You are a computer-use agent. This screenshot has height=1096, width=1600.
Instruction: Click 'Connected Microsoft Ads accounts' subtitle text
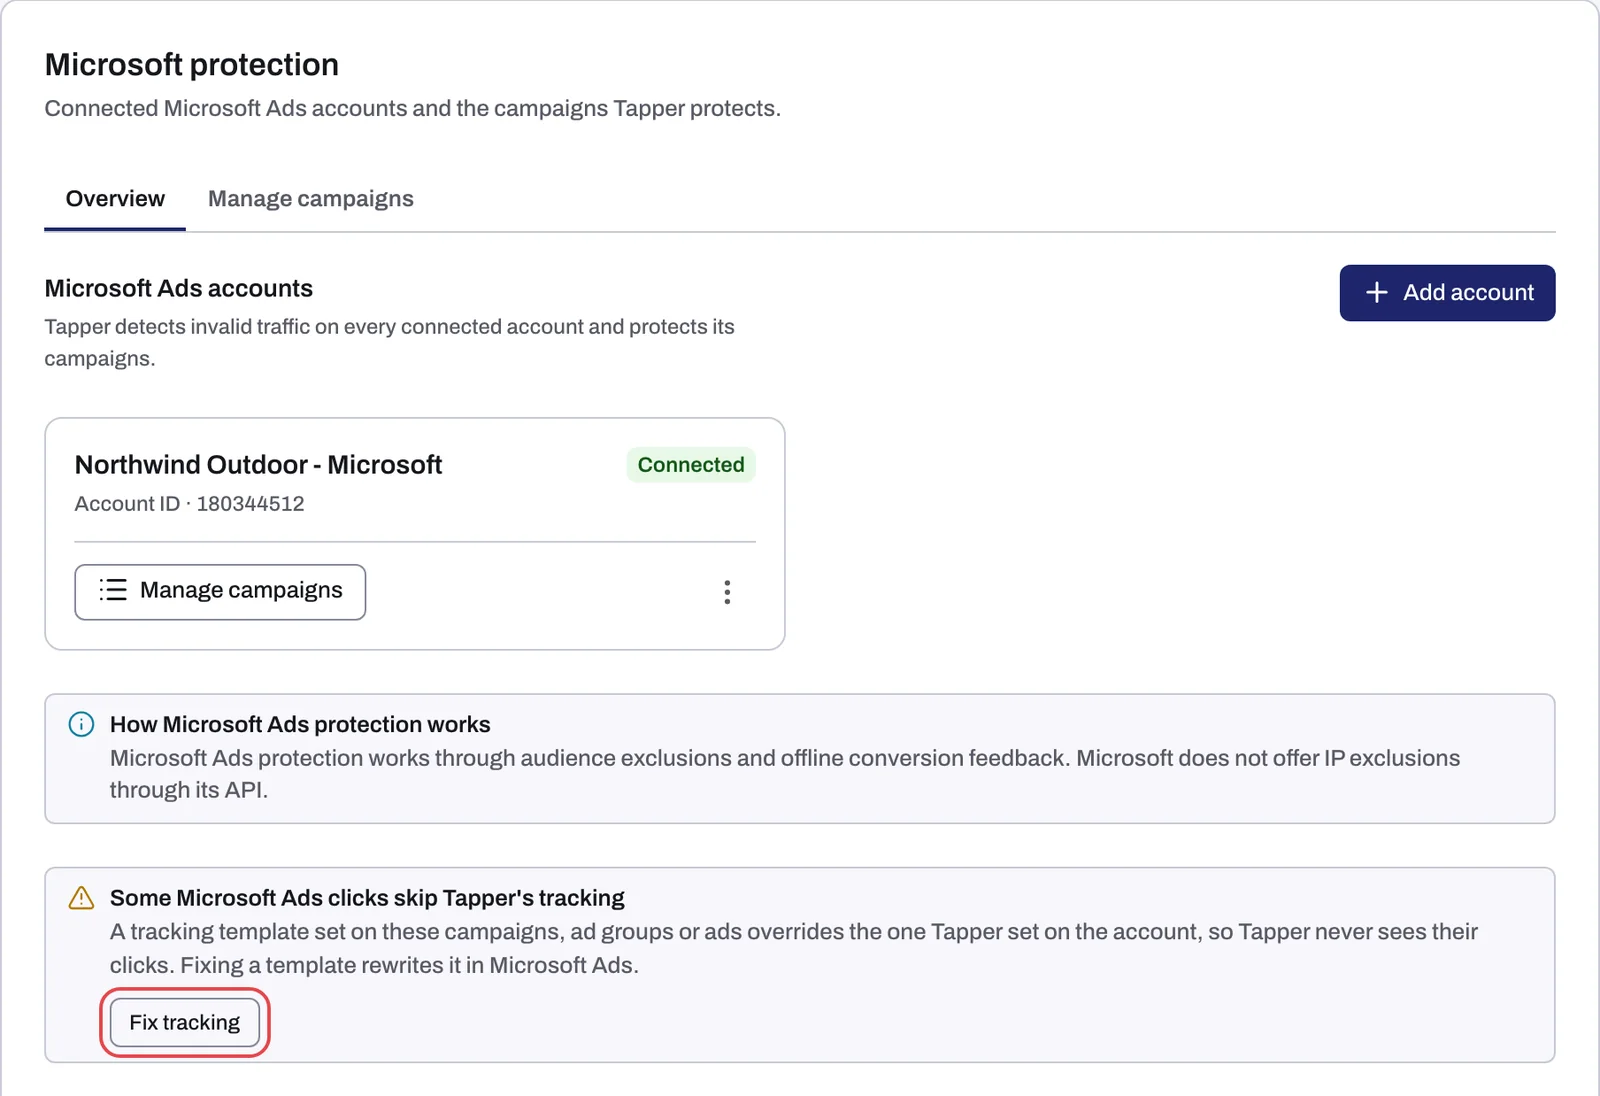click(412, 108)
